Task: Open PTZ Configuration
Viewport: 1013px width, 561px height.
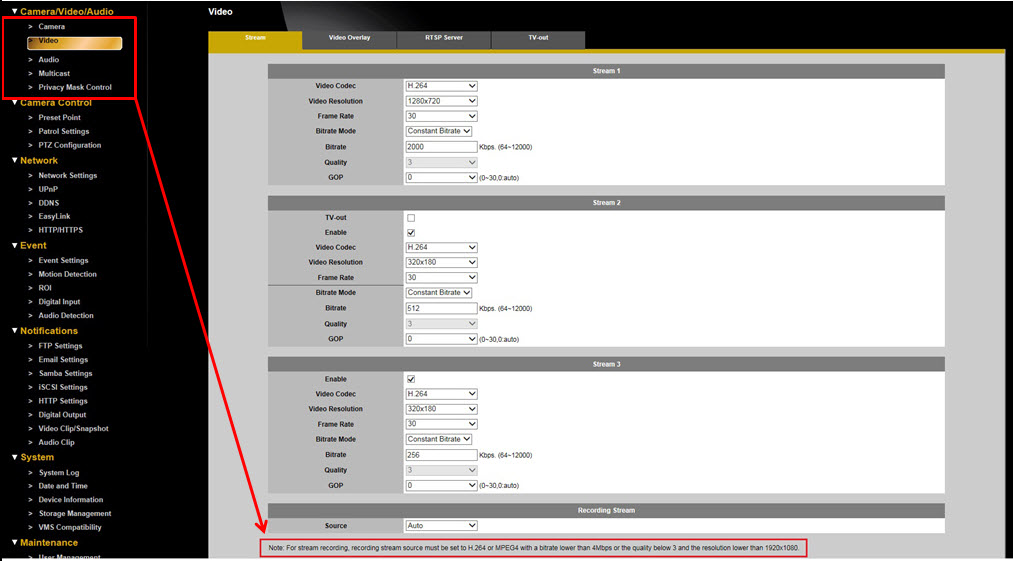Action: [x=70, y=145]
